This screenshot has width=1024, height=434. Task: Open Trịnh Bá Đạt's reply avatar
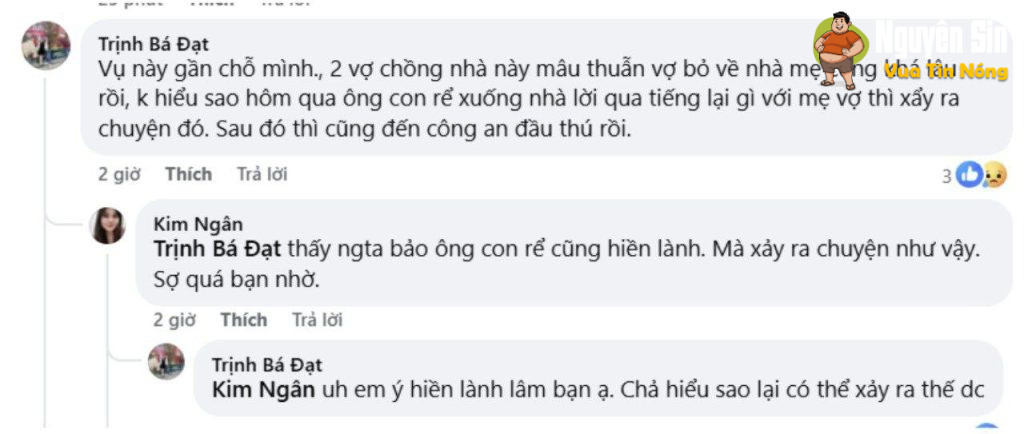(167, 361)
